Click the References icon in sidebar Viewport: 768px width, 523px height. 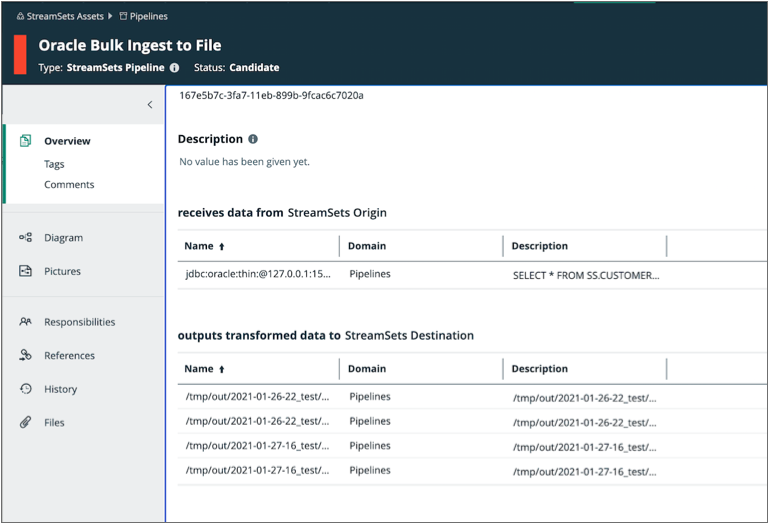coord(26,355)
